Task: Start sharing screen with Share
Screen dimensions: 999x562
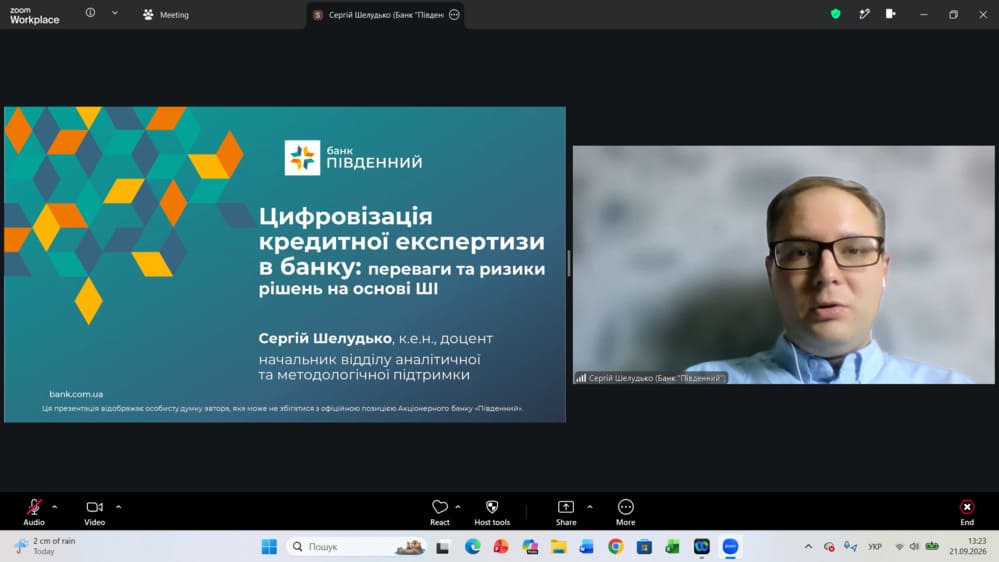Action: [566, 512]
